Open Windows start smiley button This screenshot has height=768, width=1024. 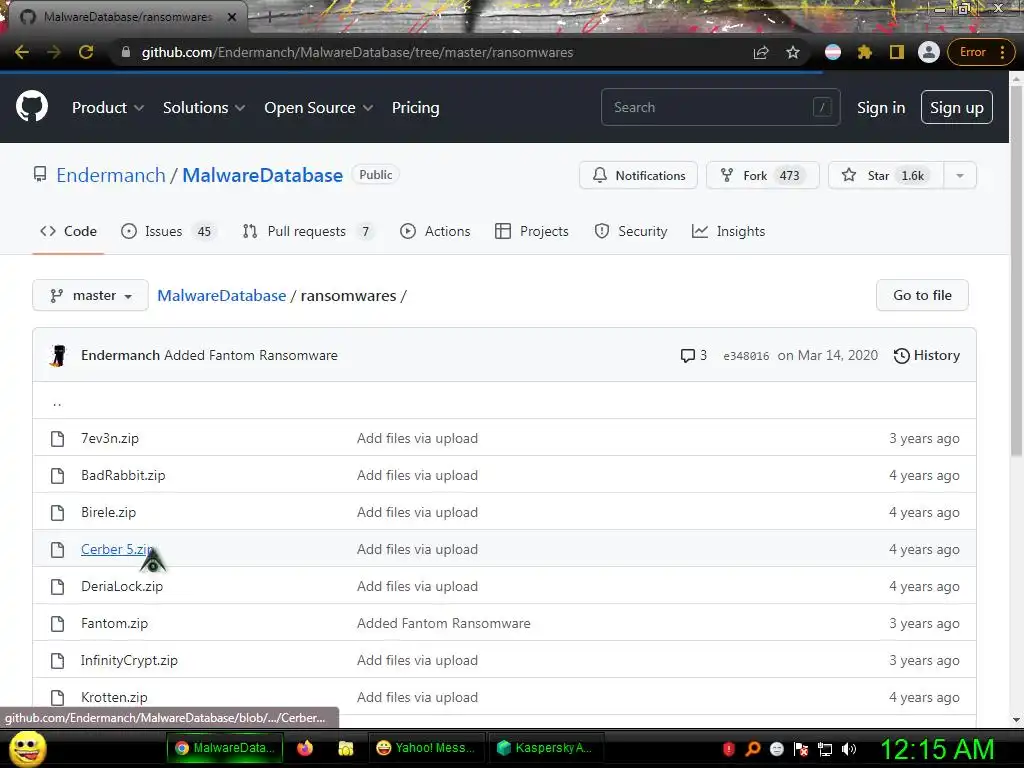[27, 748]
